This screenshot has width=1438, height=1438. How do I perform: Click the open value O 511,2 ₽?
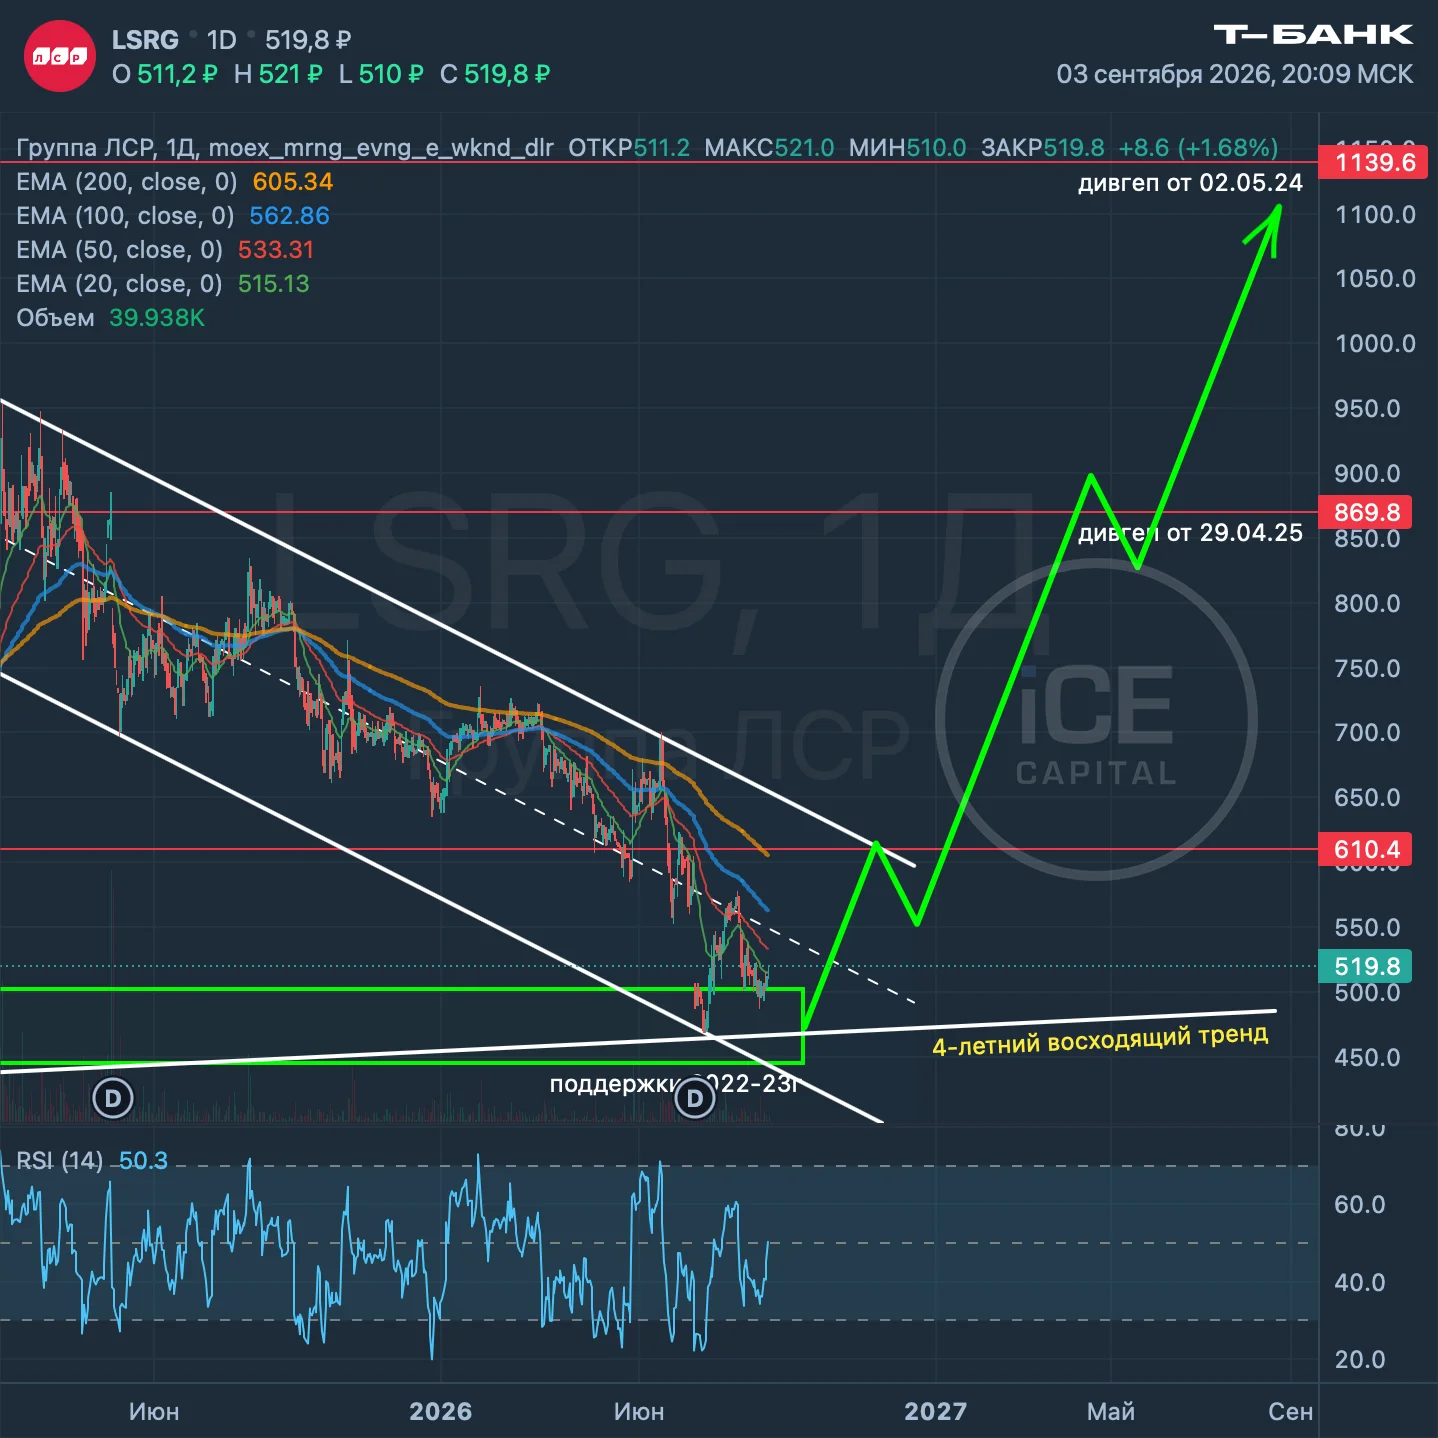pos(164,74)
